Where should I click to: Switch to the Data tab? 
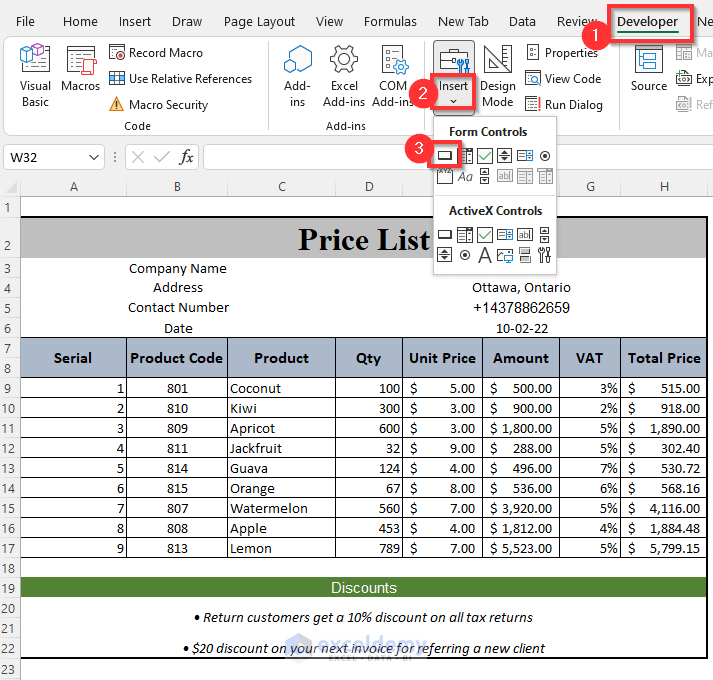click(522, 21)
